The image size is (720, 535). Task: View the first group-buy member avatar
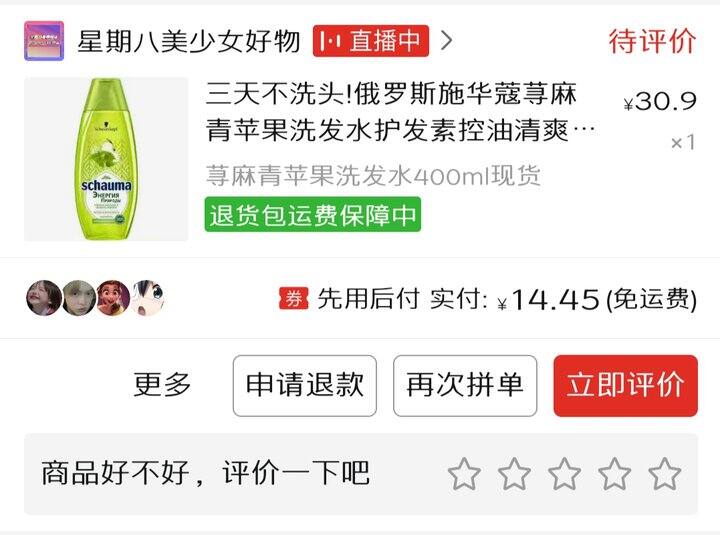pyautogui.click(x=44, y=298)
